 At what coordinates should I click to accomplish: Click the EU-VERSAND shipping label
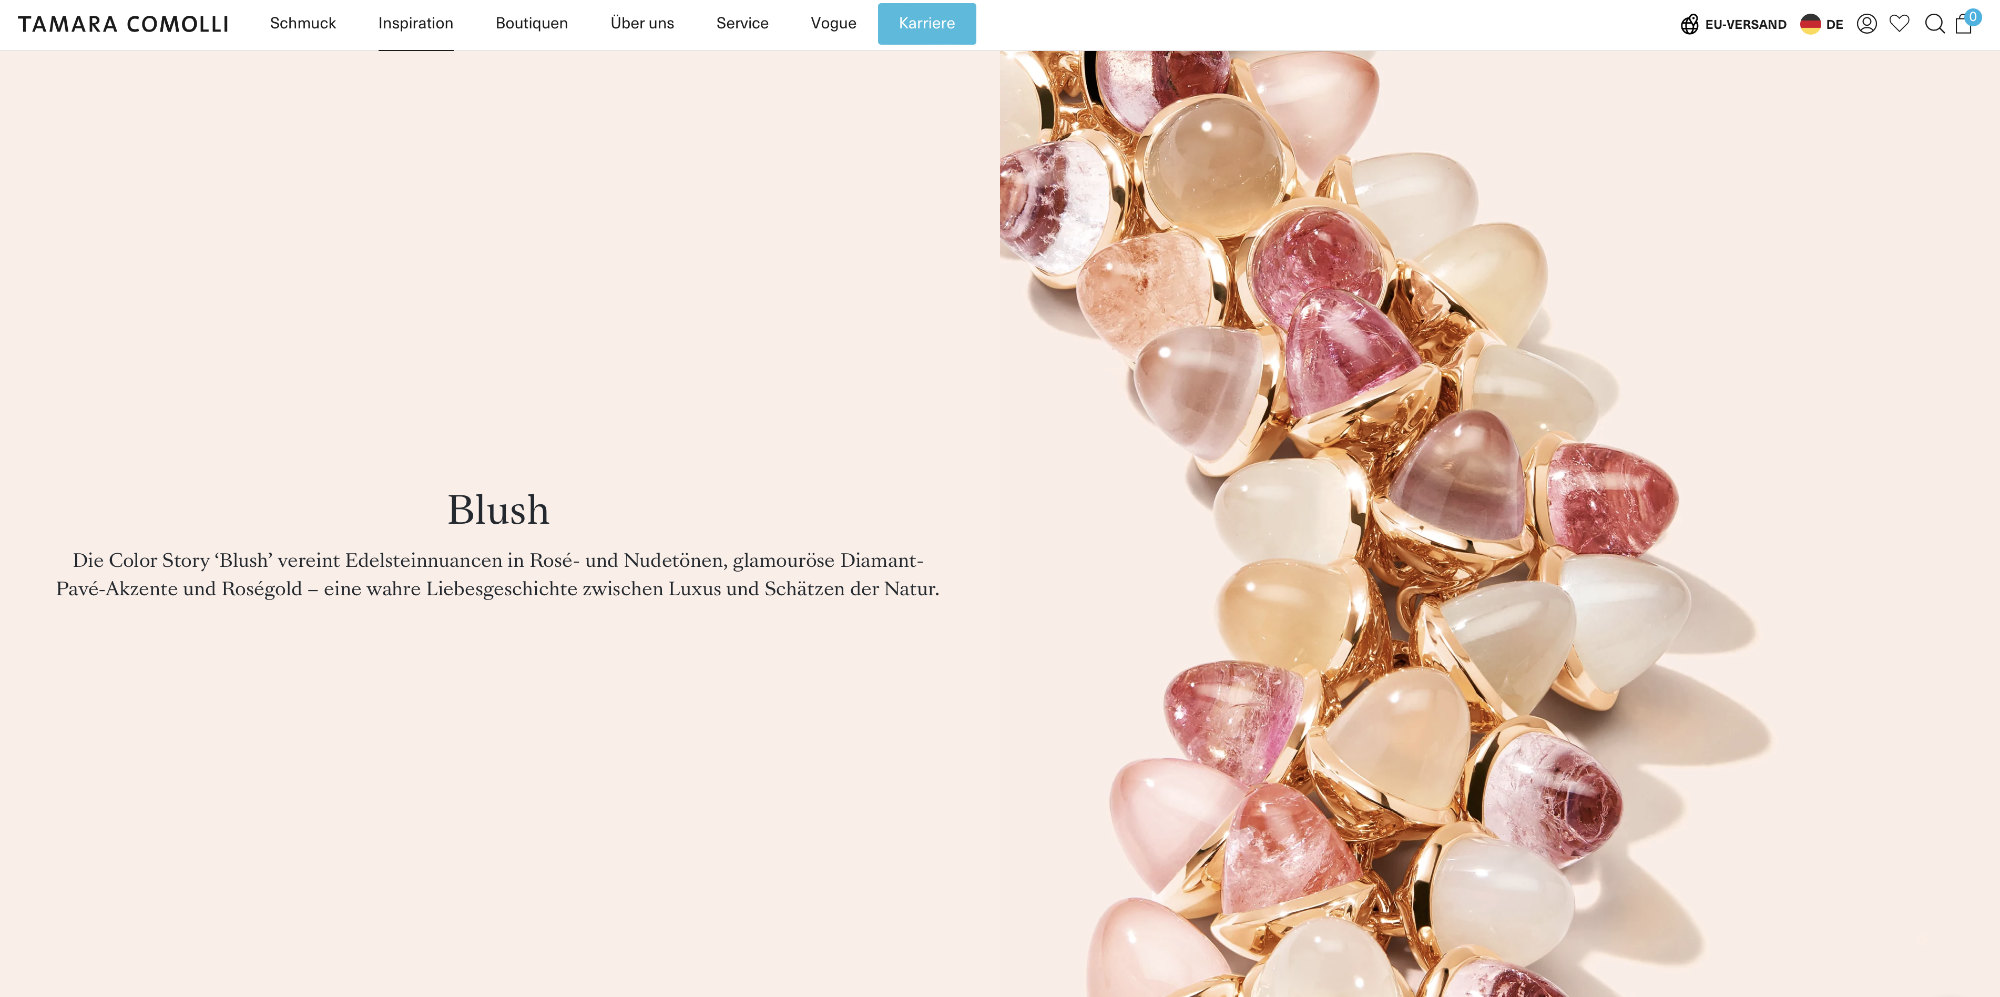(x=1745, y=25)
